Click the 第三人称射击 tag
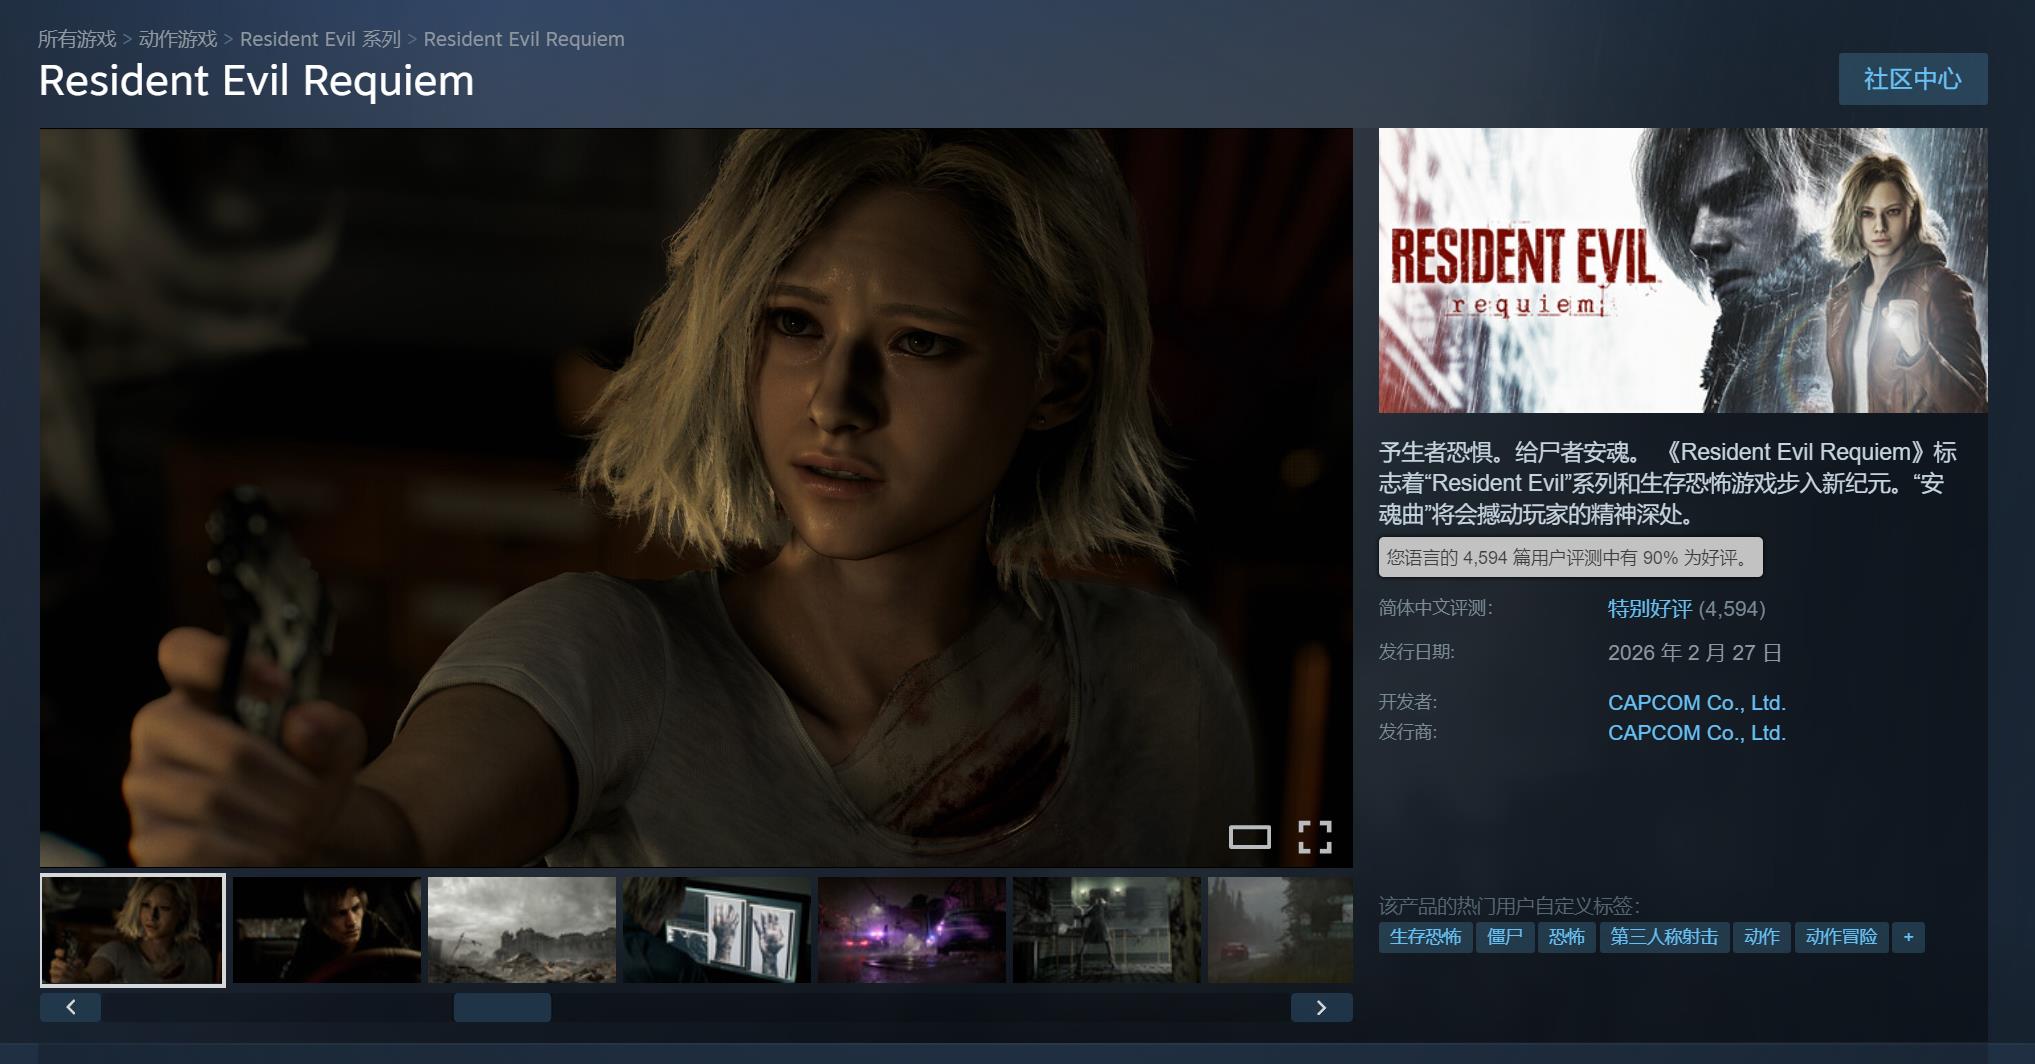This screenshot has width=2035, height=1064. [x=1663, y=937]
